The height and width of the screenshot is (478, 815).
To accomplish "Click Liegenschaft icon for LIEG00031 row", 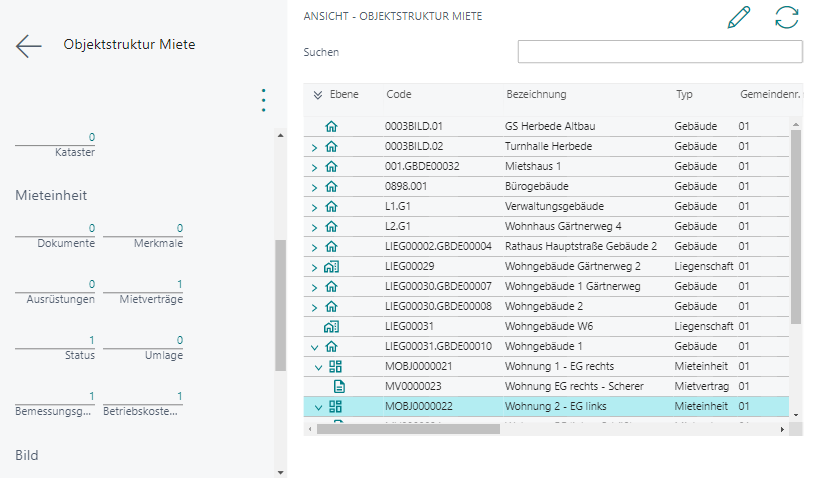I will point(332,326).
